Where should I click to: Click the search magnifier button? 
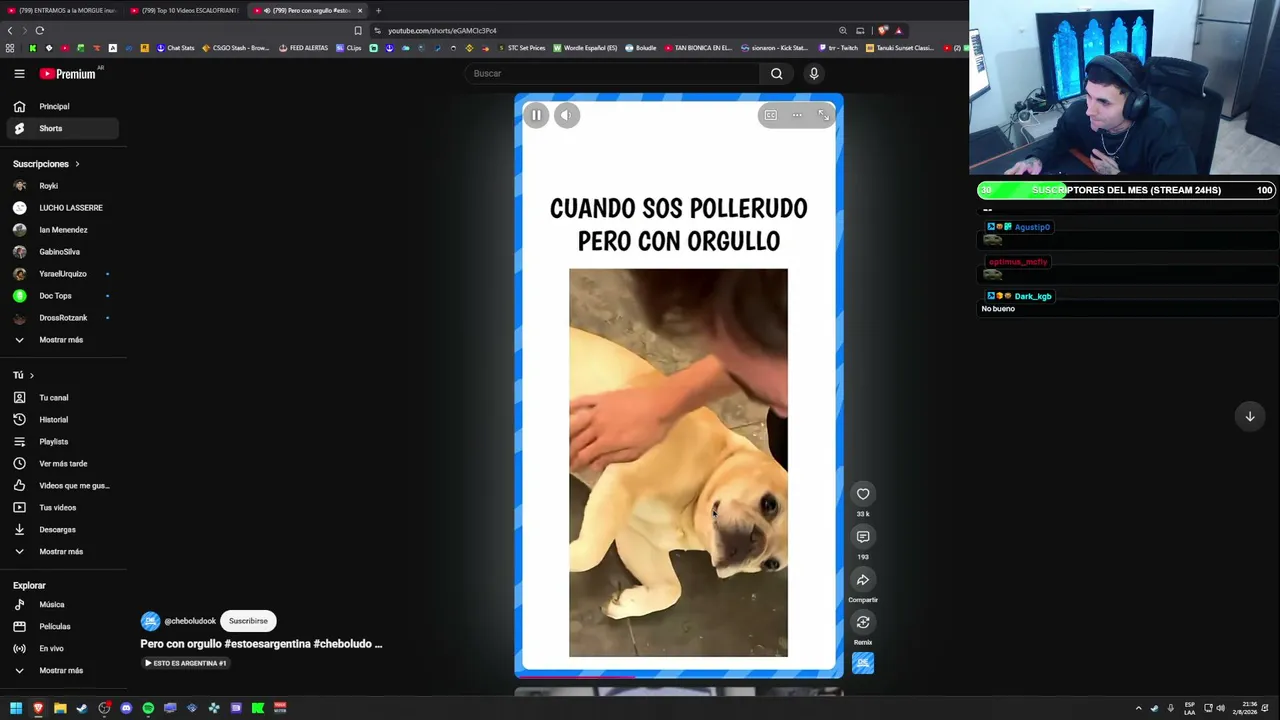(x=776, y=73)
